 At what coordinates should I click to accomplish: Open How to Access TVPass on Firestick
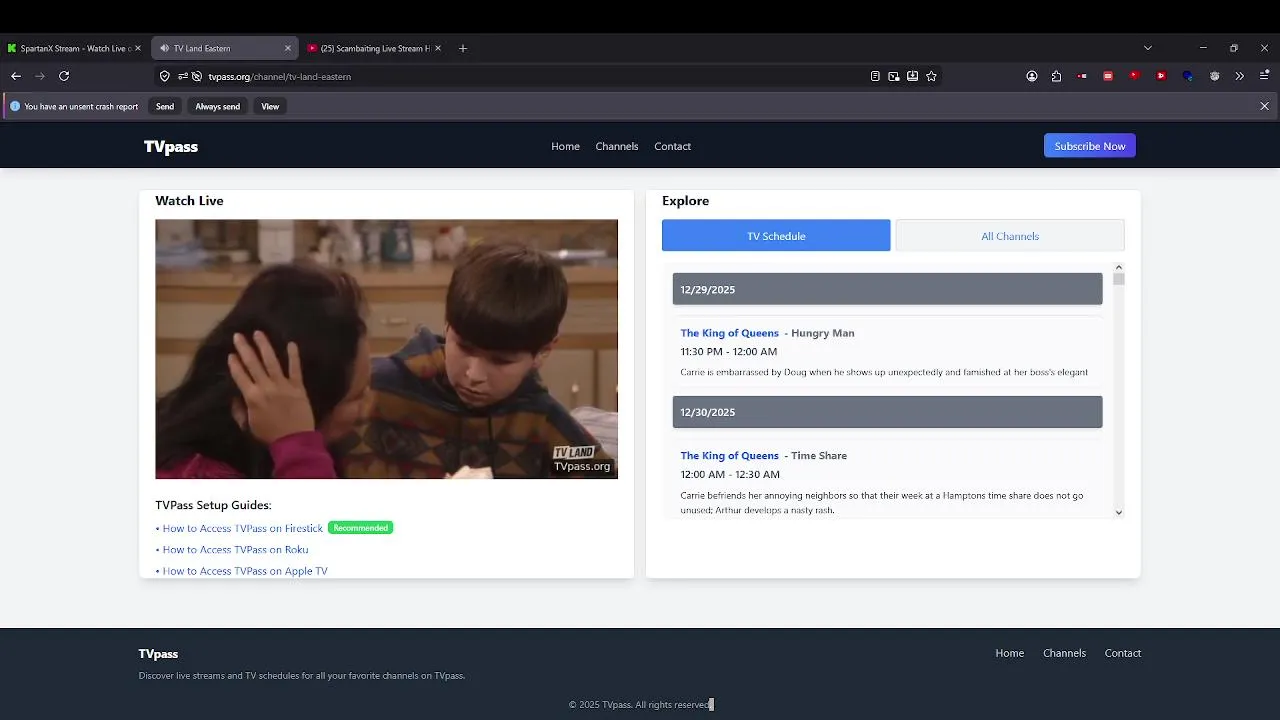coord(243,528)
